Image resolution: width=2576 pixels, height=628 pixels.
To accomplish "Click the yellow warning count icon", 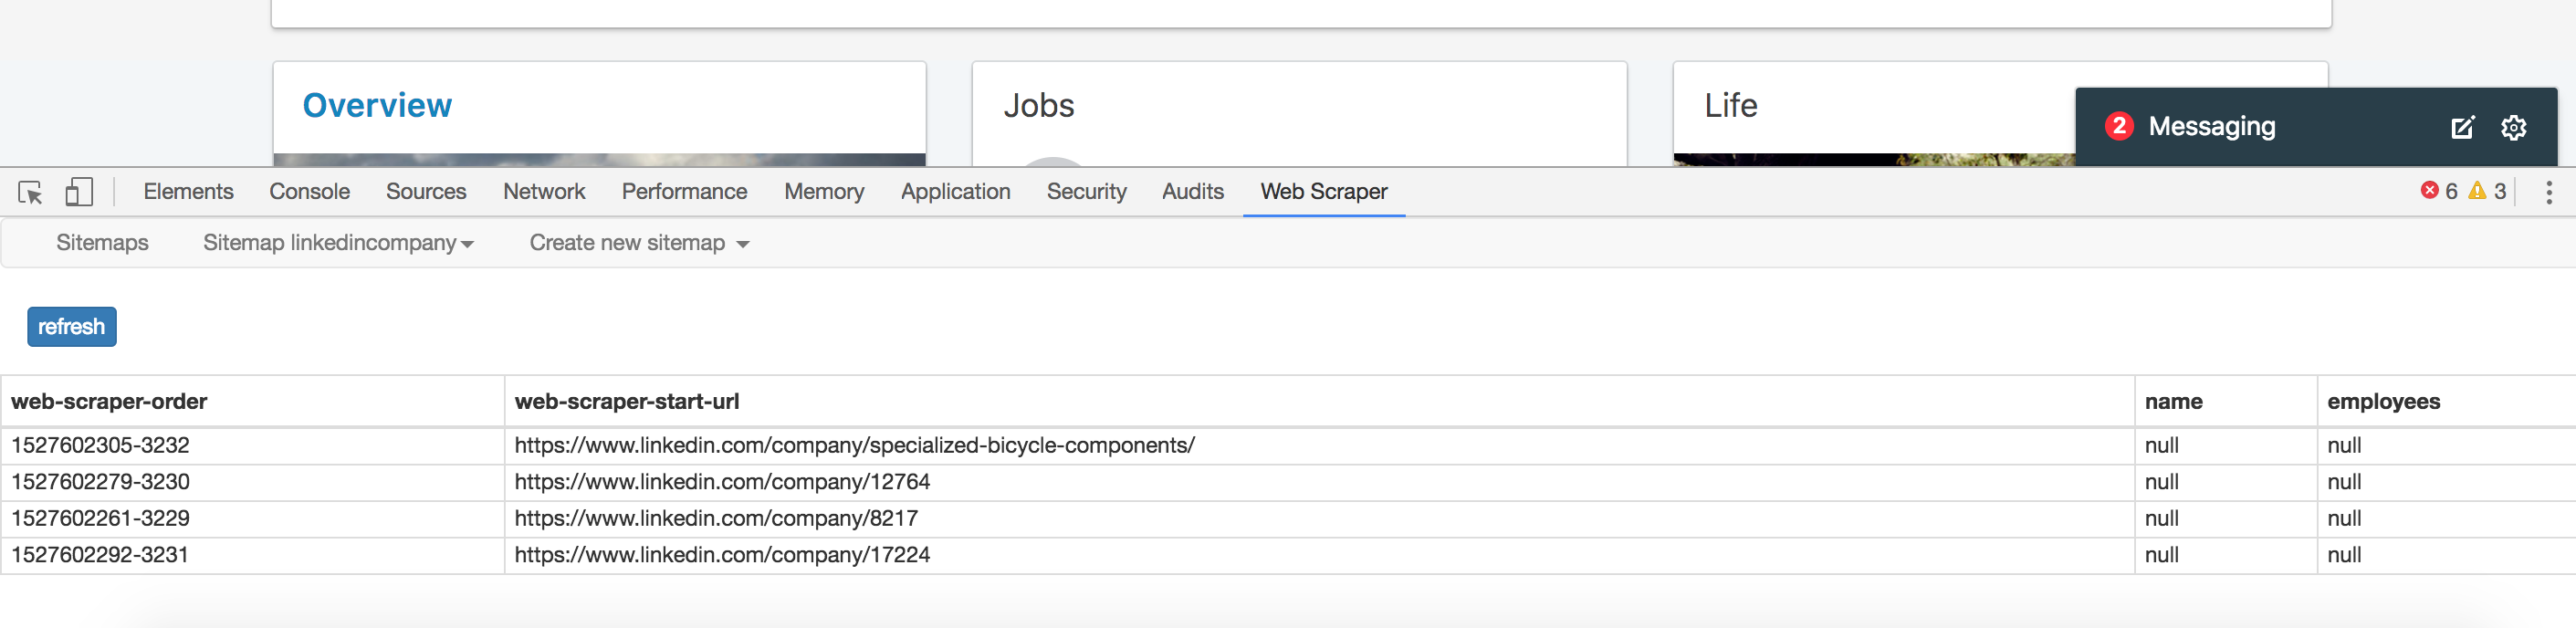I will [2477, 191].
